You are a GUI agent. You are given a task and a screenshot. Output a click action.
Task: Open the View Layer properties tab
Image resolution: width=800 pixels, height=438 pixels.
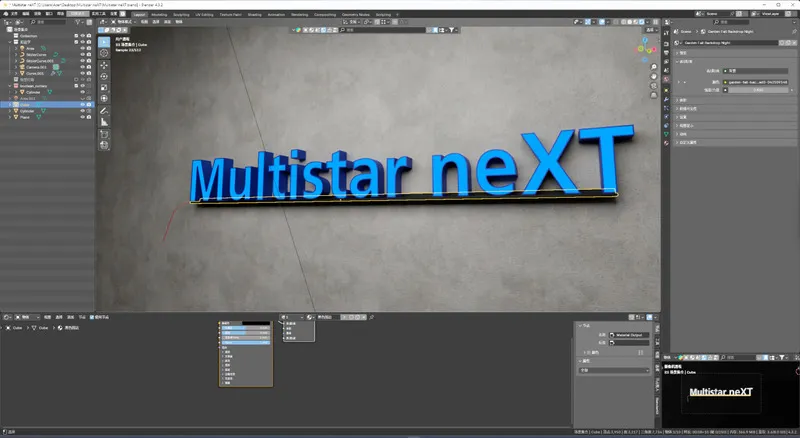point(666,62)
